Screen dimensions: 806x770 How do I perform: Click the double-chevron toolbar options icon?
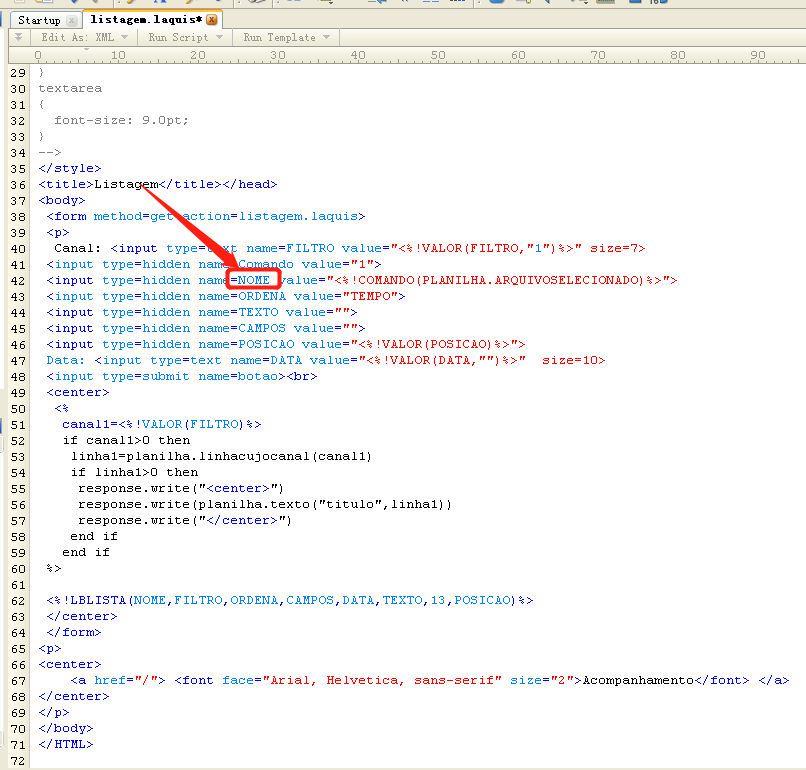(18, 38)
